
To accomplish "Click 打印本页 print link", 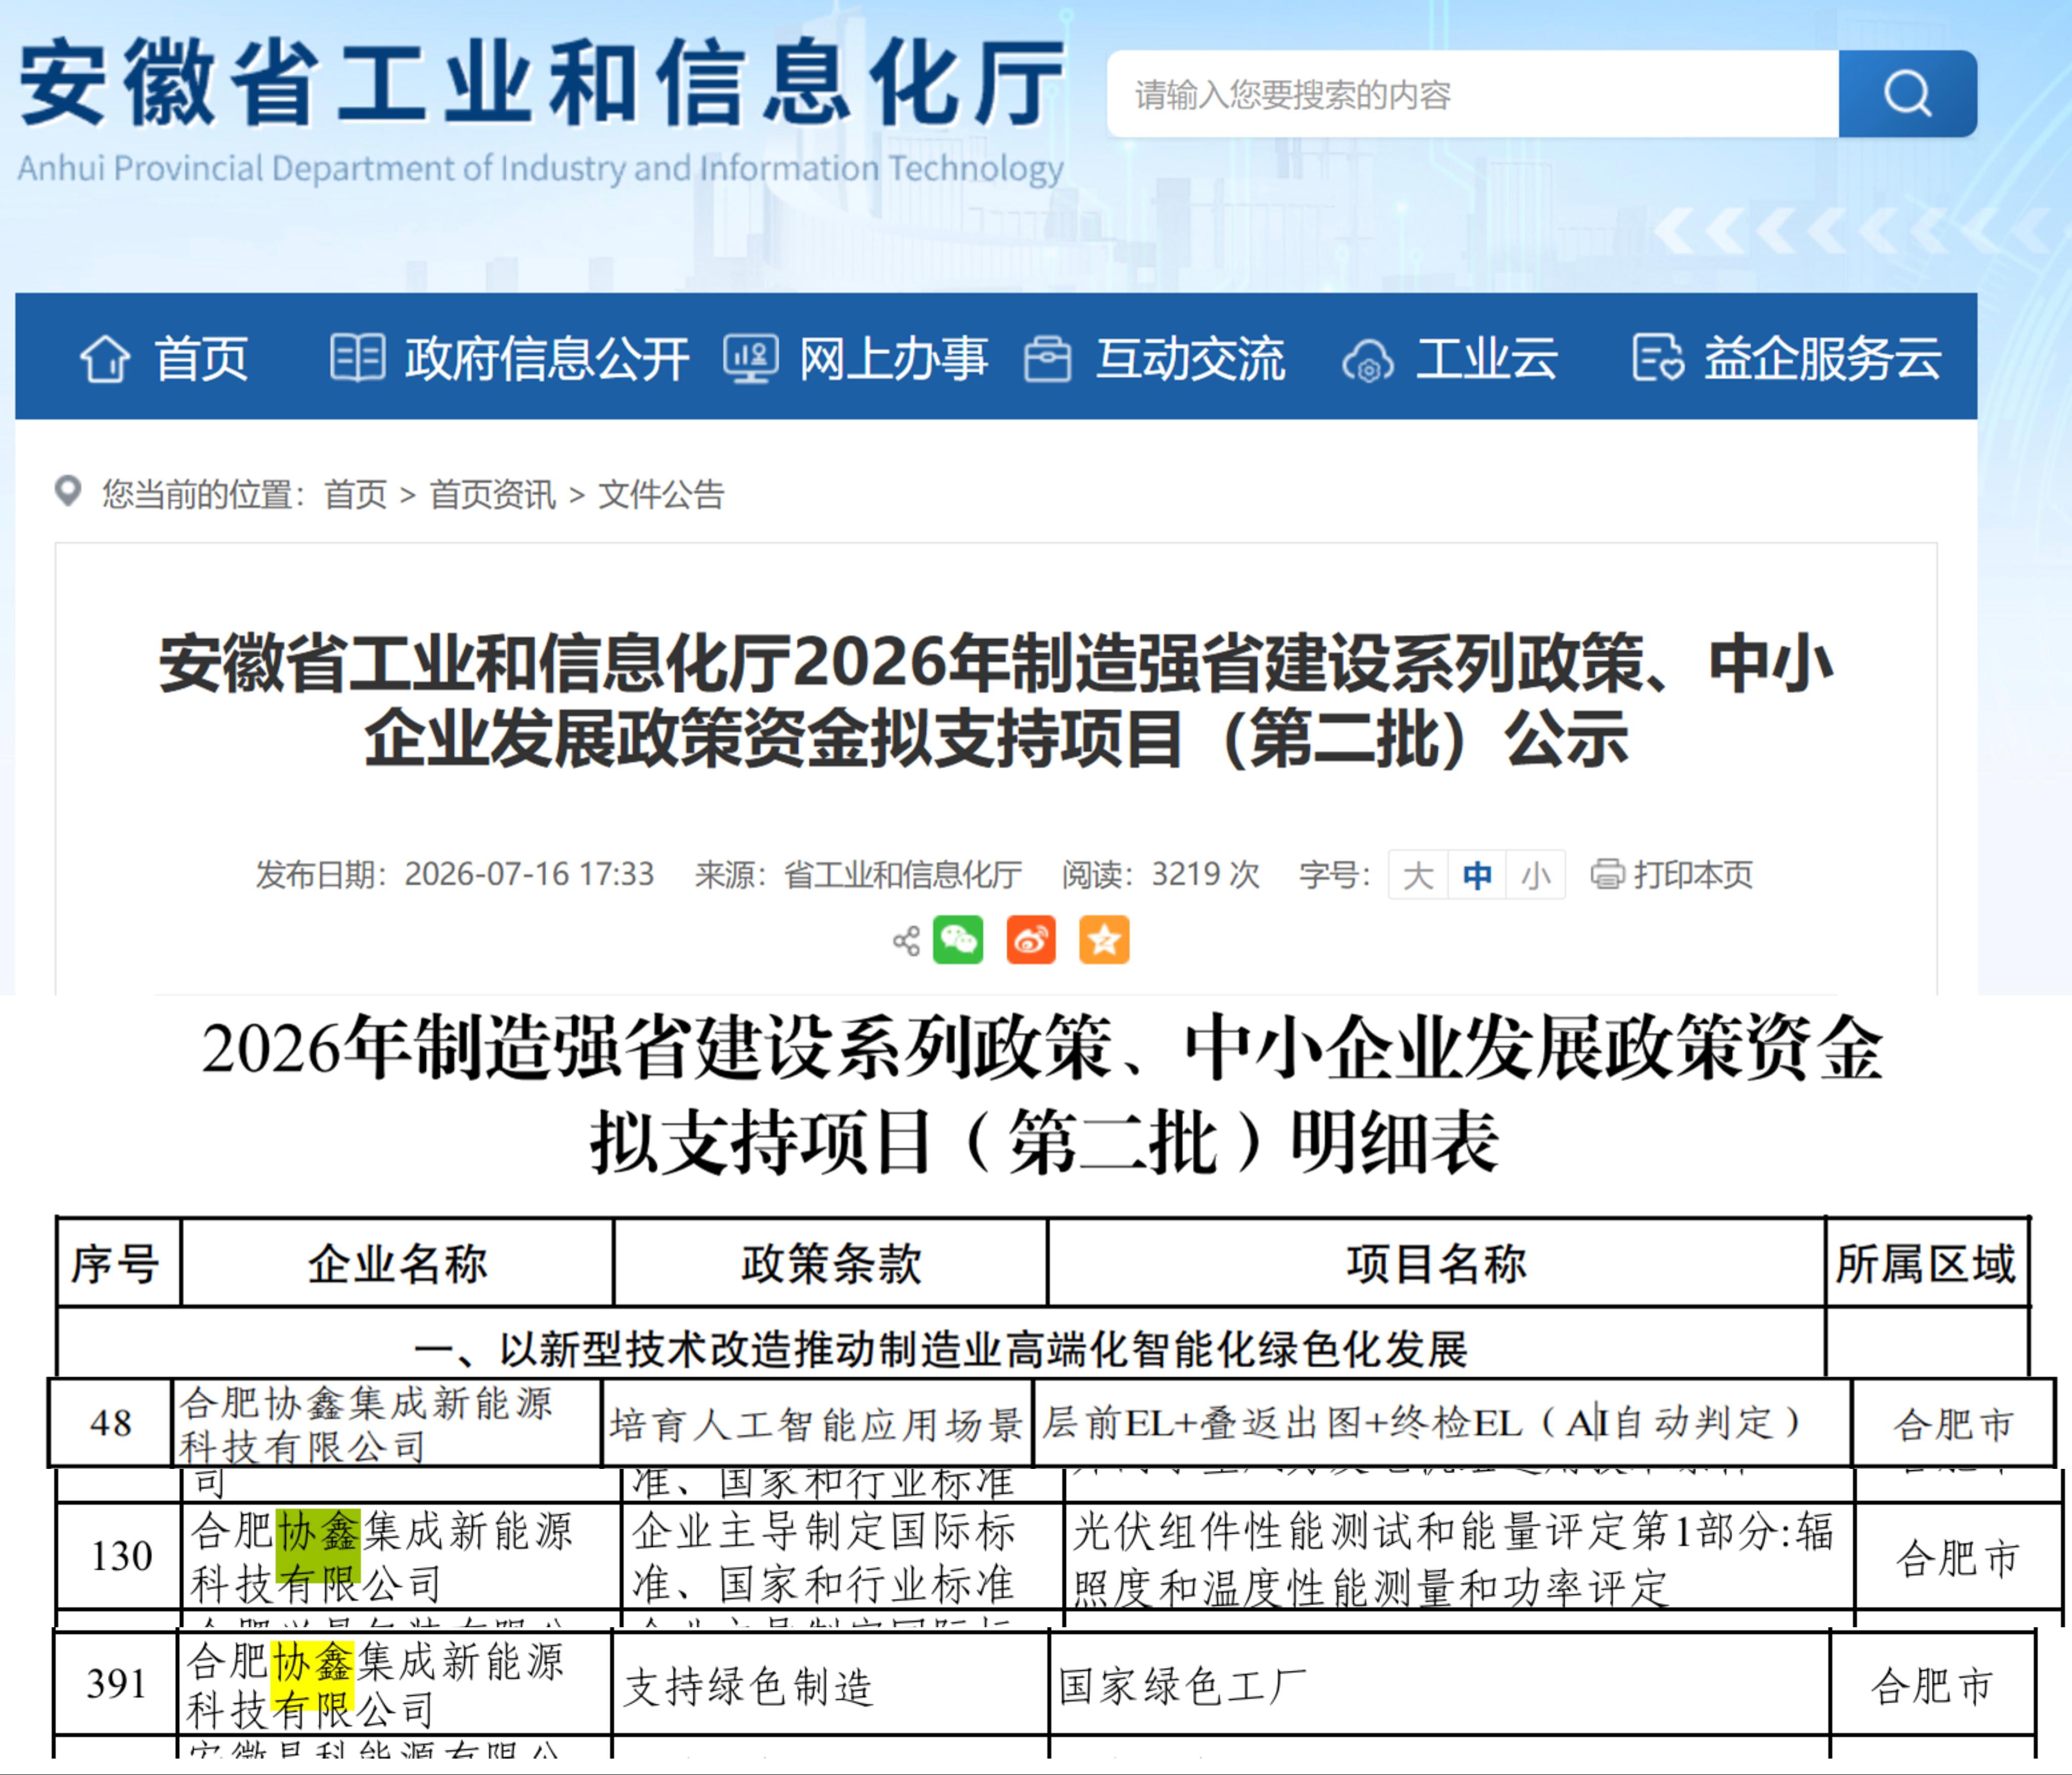I will click(x=1693, y=875).
